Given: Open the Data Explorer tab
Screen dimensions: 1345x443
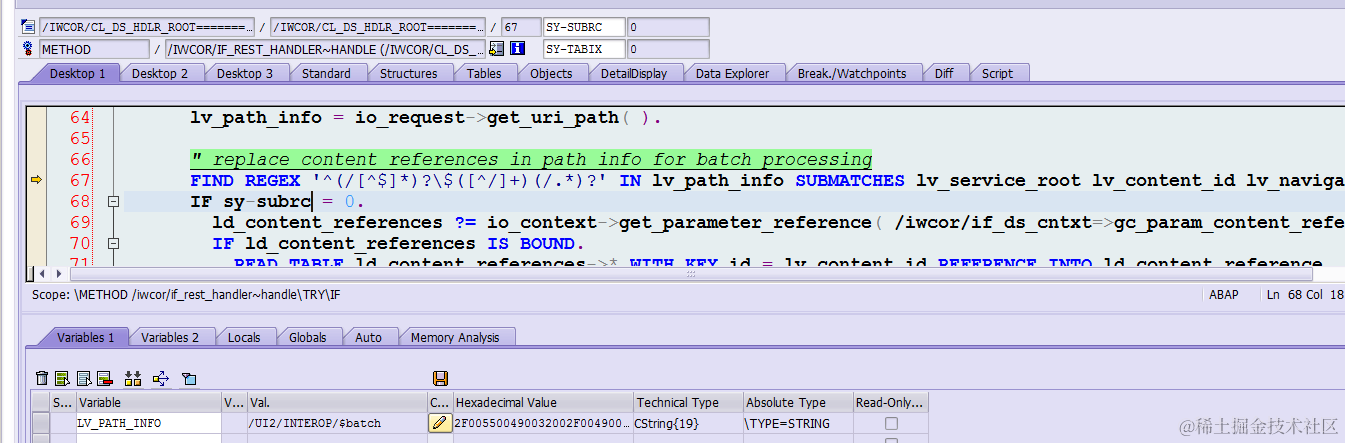Looking at the screenshot, I should [733, 73].
